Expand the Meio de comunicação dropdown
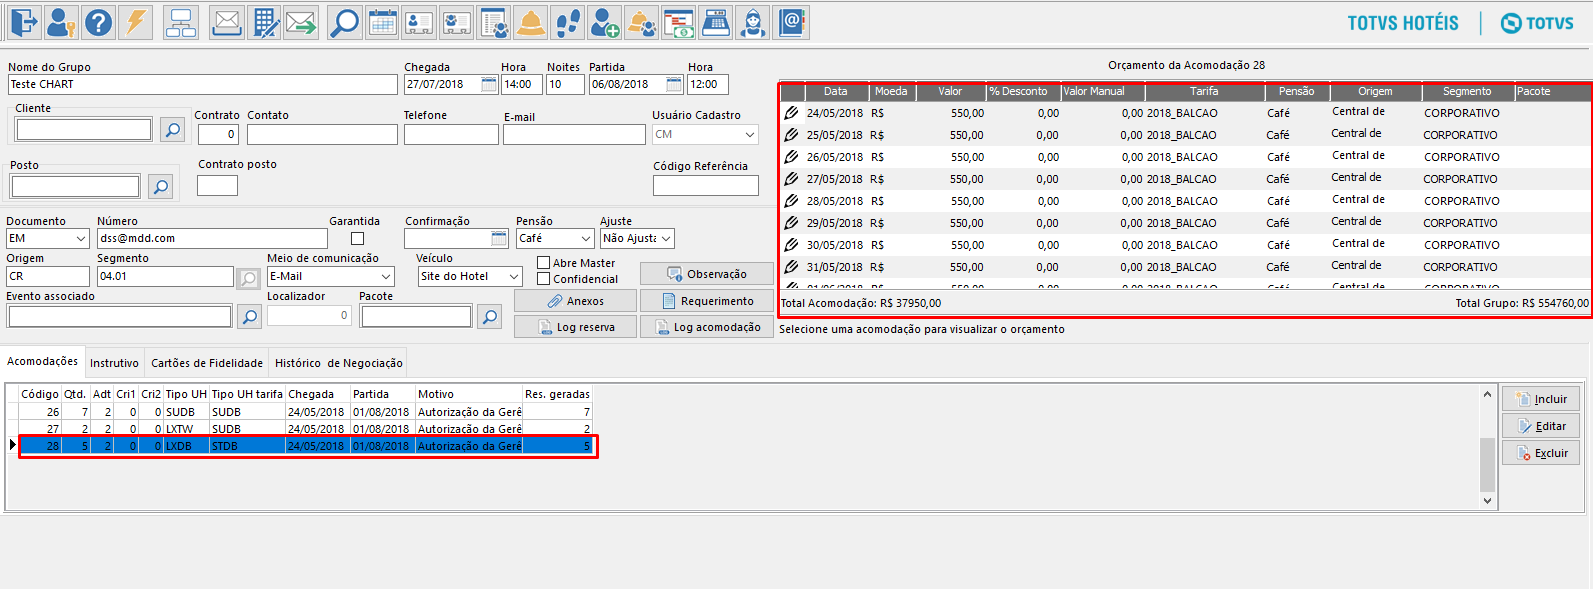 coord(386,277)
